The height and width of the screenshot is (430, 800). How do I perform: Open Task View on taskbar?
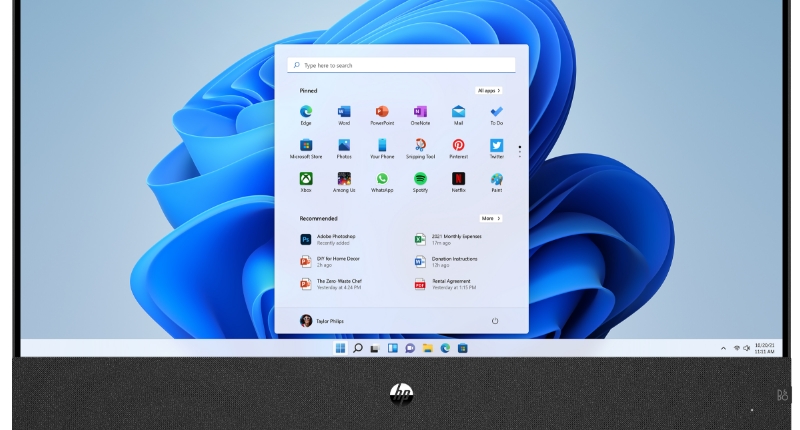tap(375, 348)
